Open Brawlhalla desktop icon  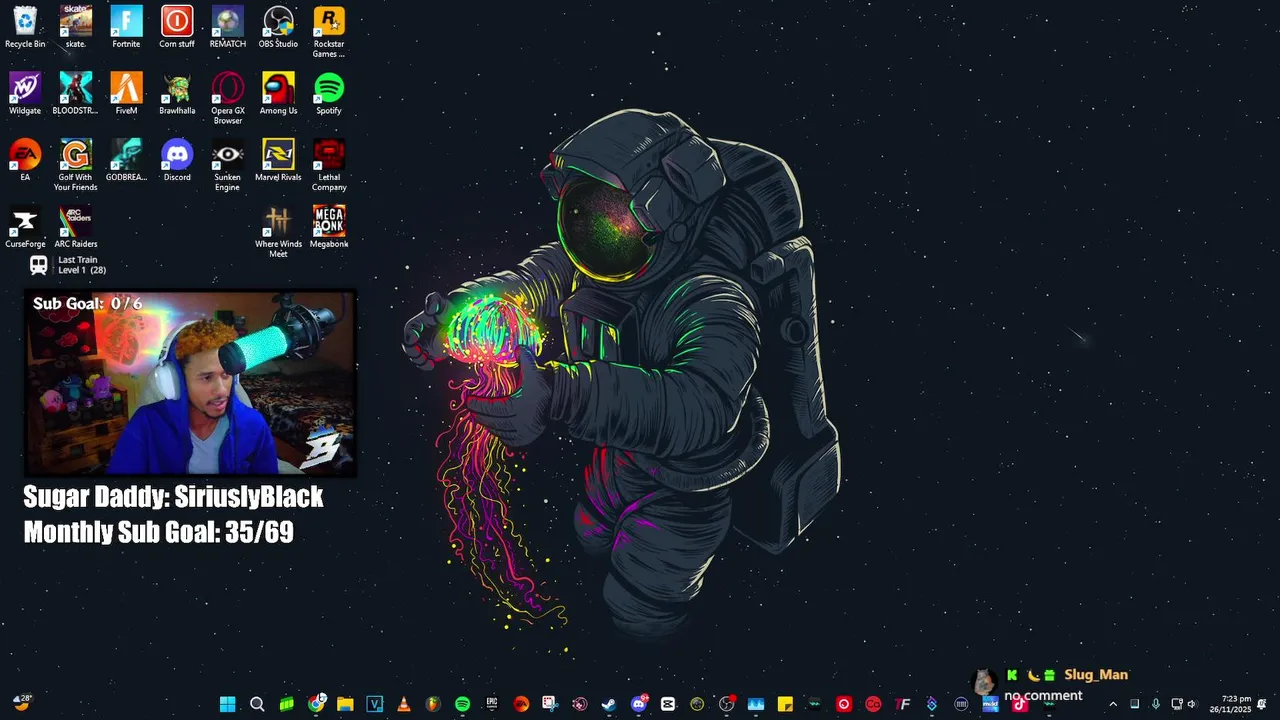[x=177, y=94]
